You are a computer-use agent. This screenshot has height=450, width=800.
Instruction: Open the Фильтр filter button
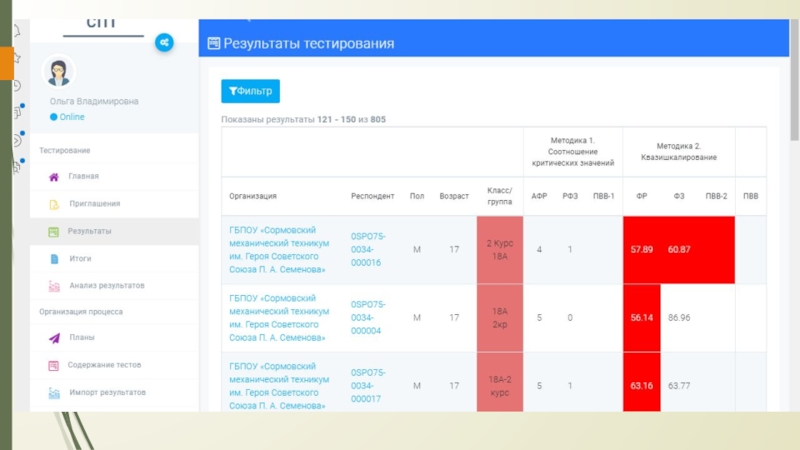250,91
